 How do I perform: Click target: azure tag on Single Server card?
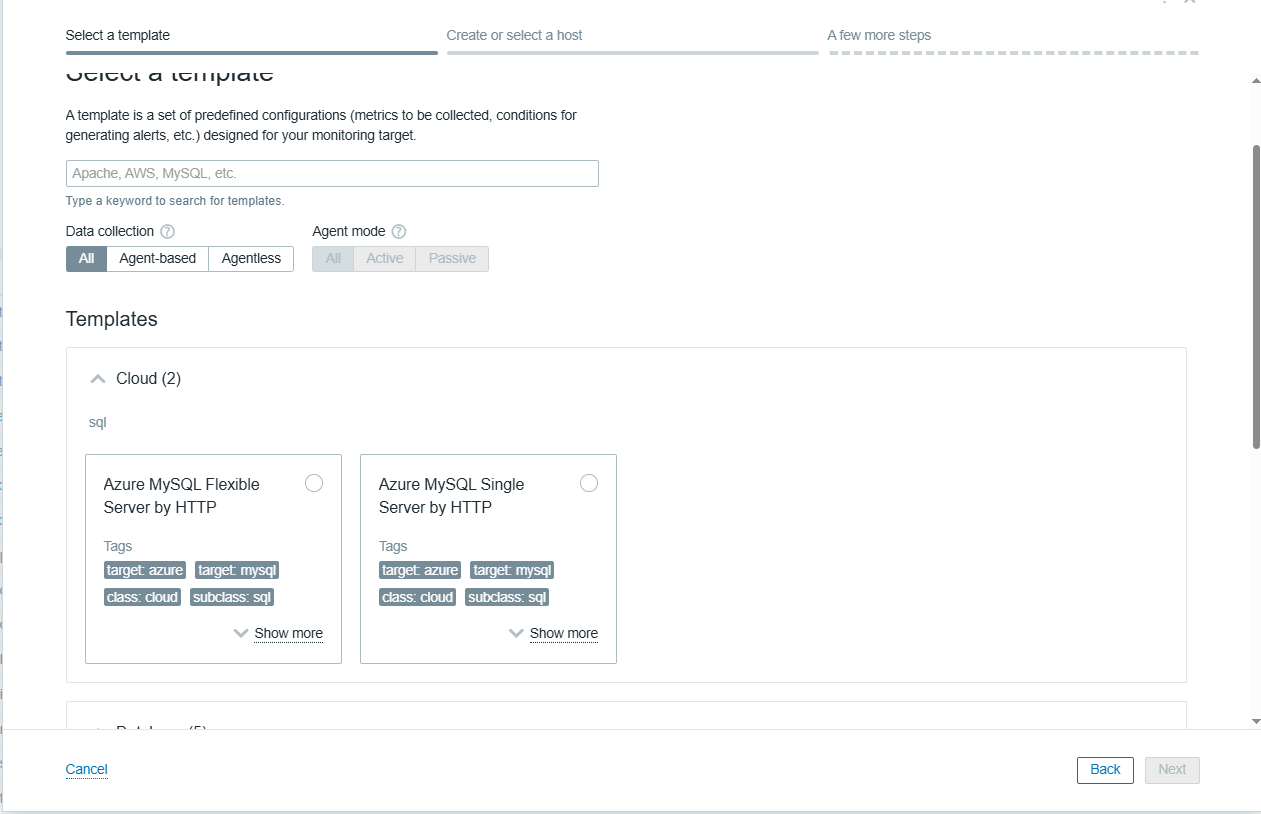click(421, 571)
